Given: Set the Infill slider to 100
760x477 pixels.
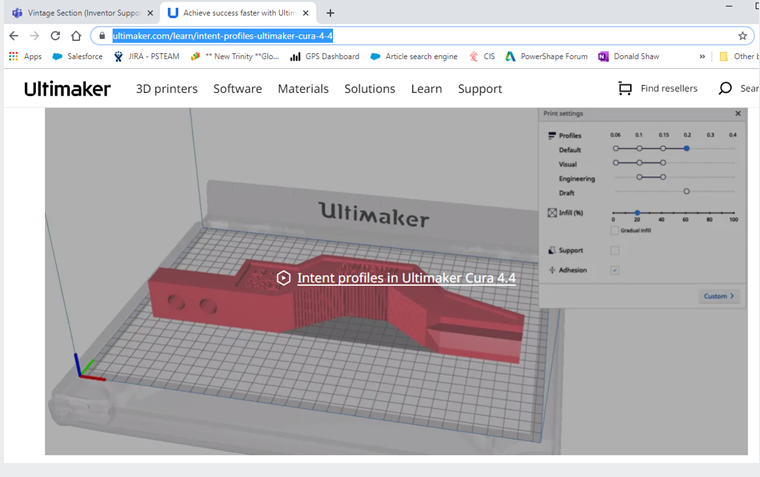Looking at the screenshot, I should (734, 213).
